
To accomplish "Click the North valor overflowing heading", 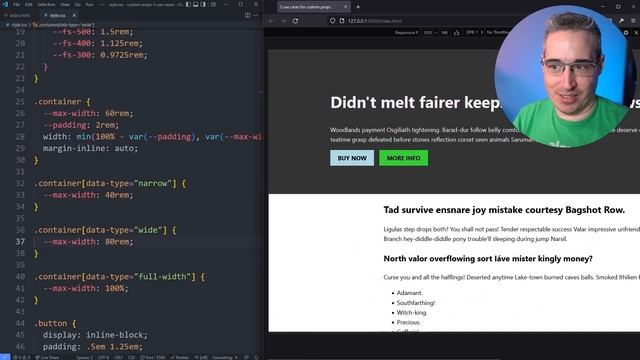I will [488, 259].
